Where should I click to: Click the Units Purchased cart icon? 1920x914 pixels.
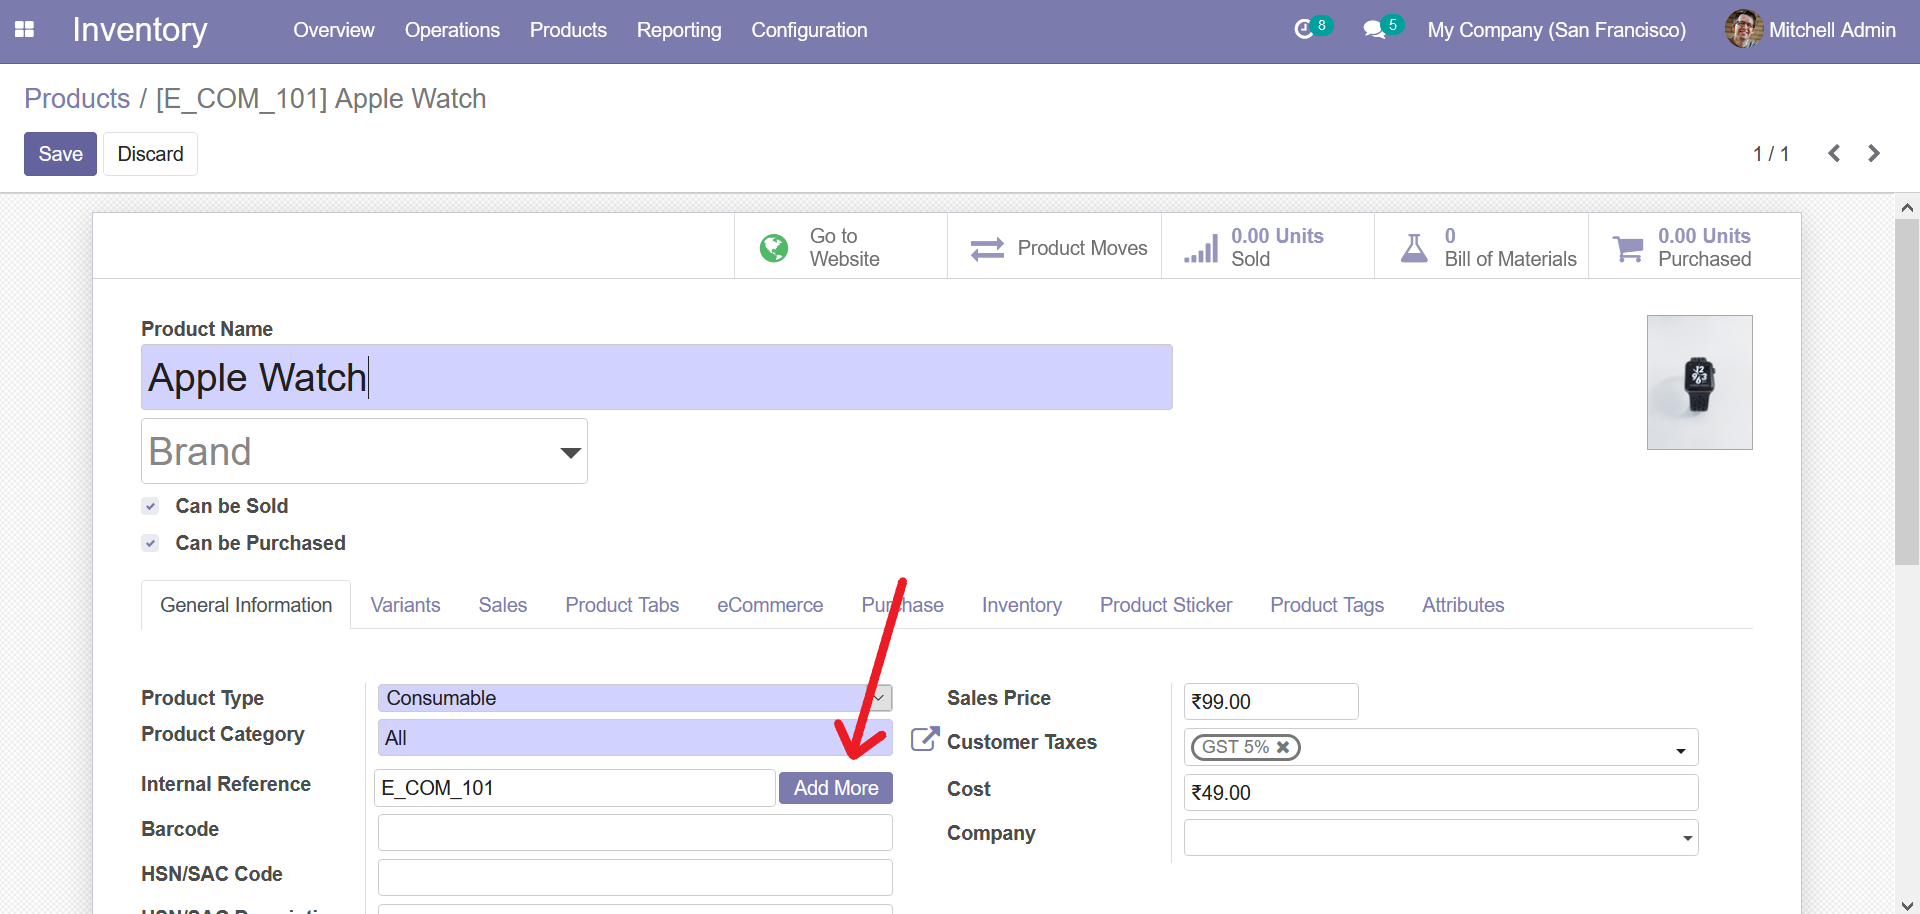1628,248
